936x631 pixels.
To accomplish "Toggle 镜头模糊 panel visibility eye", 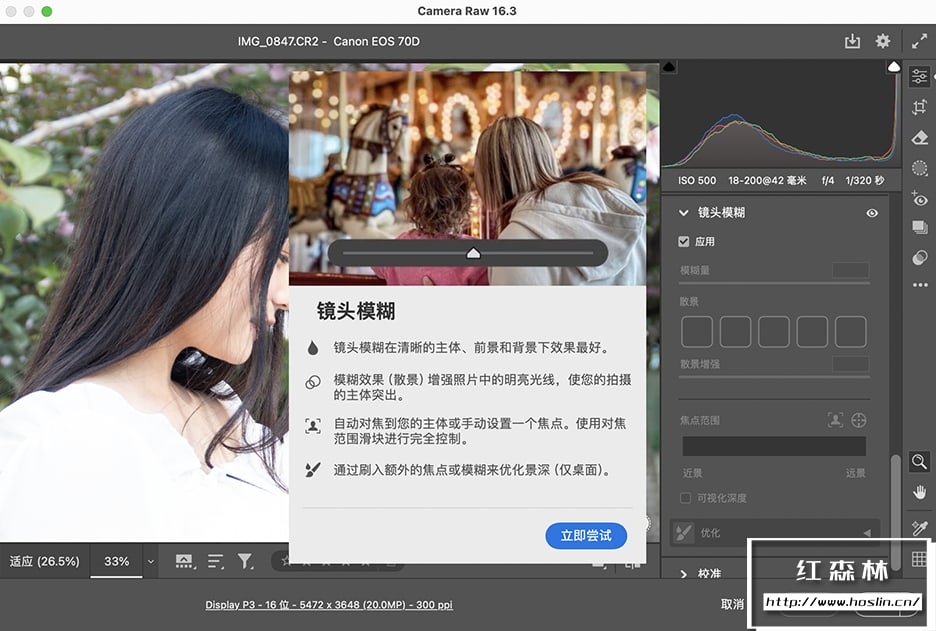I will coord(872,213).
